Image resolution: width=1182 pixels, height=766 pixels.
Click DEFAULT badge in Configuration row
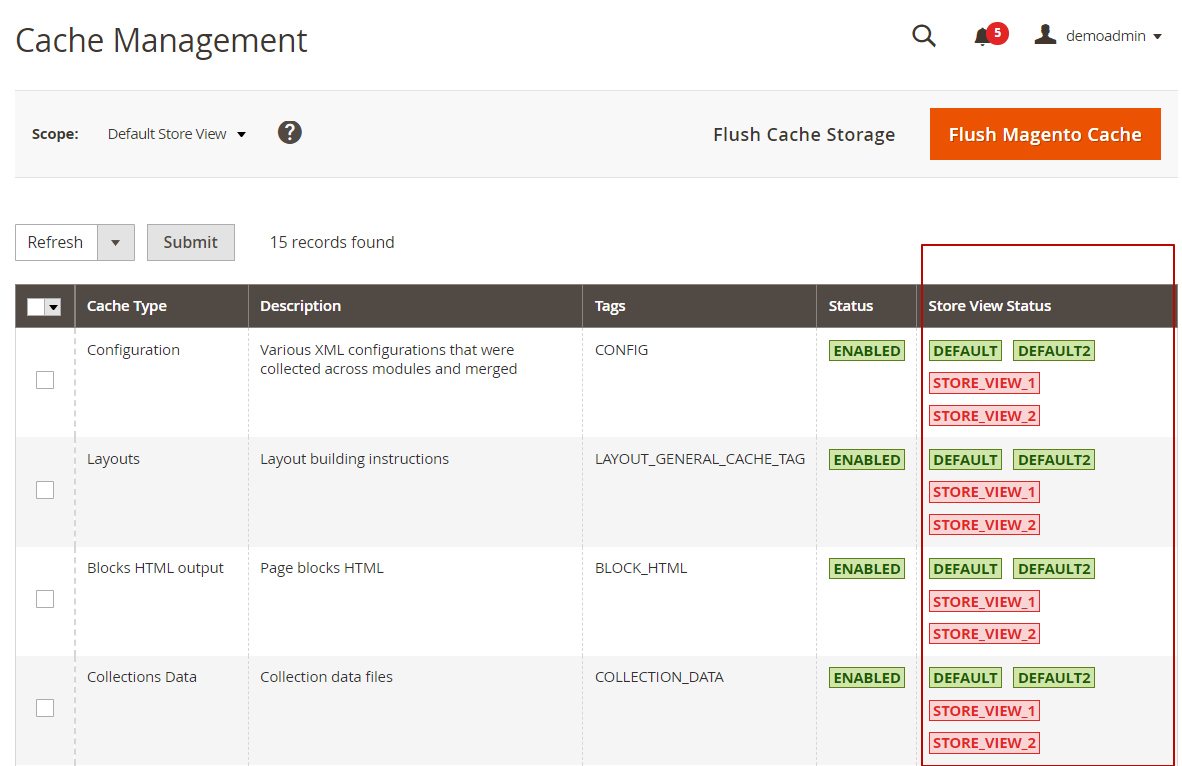click(966, 351)
